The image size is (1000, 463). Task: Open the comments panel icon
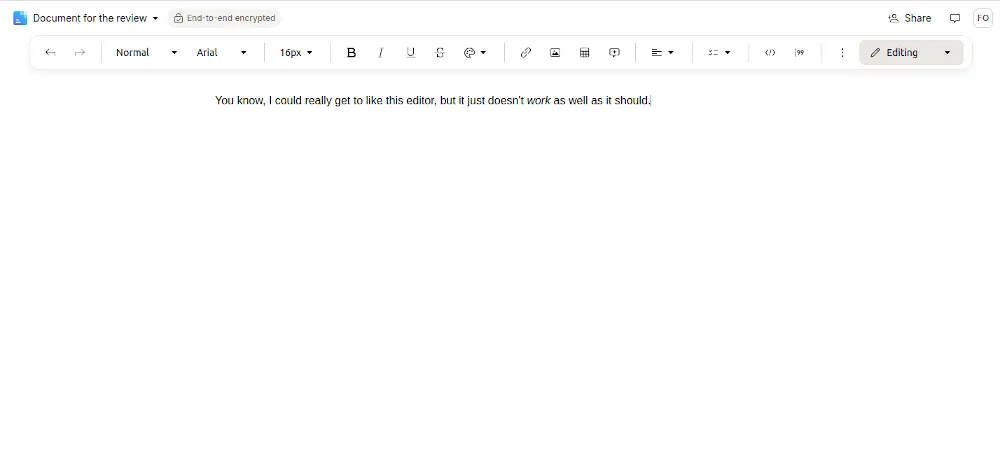tap(955, 18)
